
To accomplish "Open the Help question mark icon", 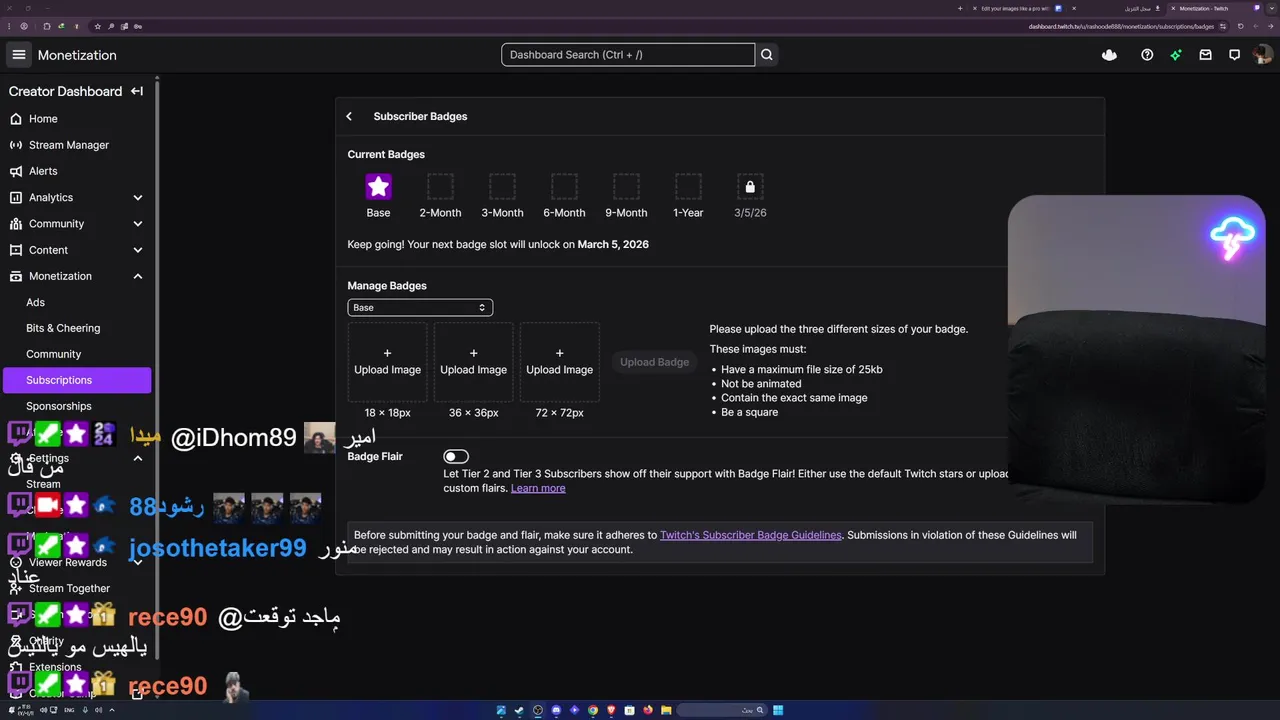I will [x=1147, y=55].
